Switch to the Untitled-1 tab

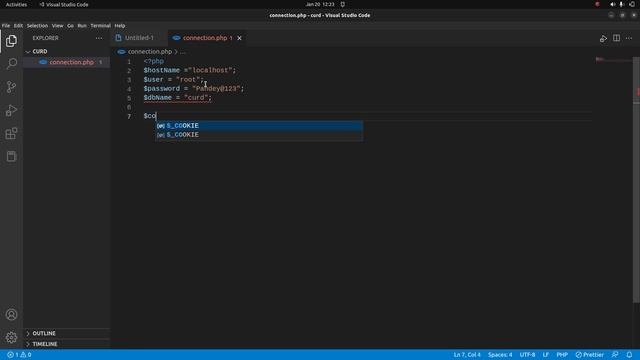click(x=139, y=38)
